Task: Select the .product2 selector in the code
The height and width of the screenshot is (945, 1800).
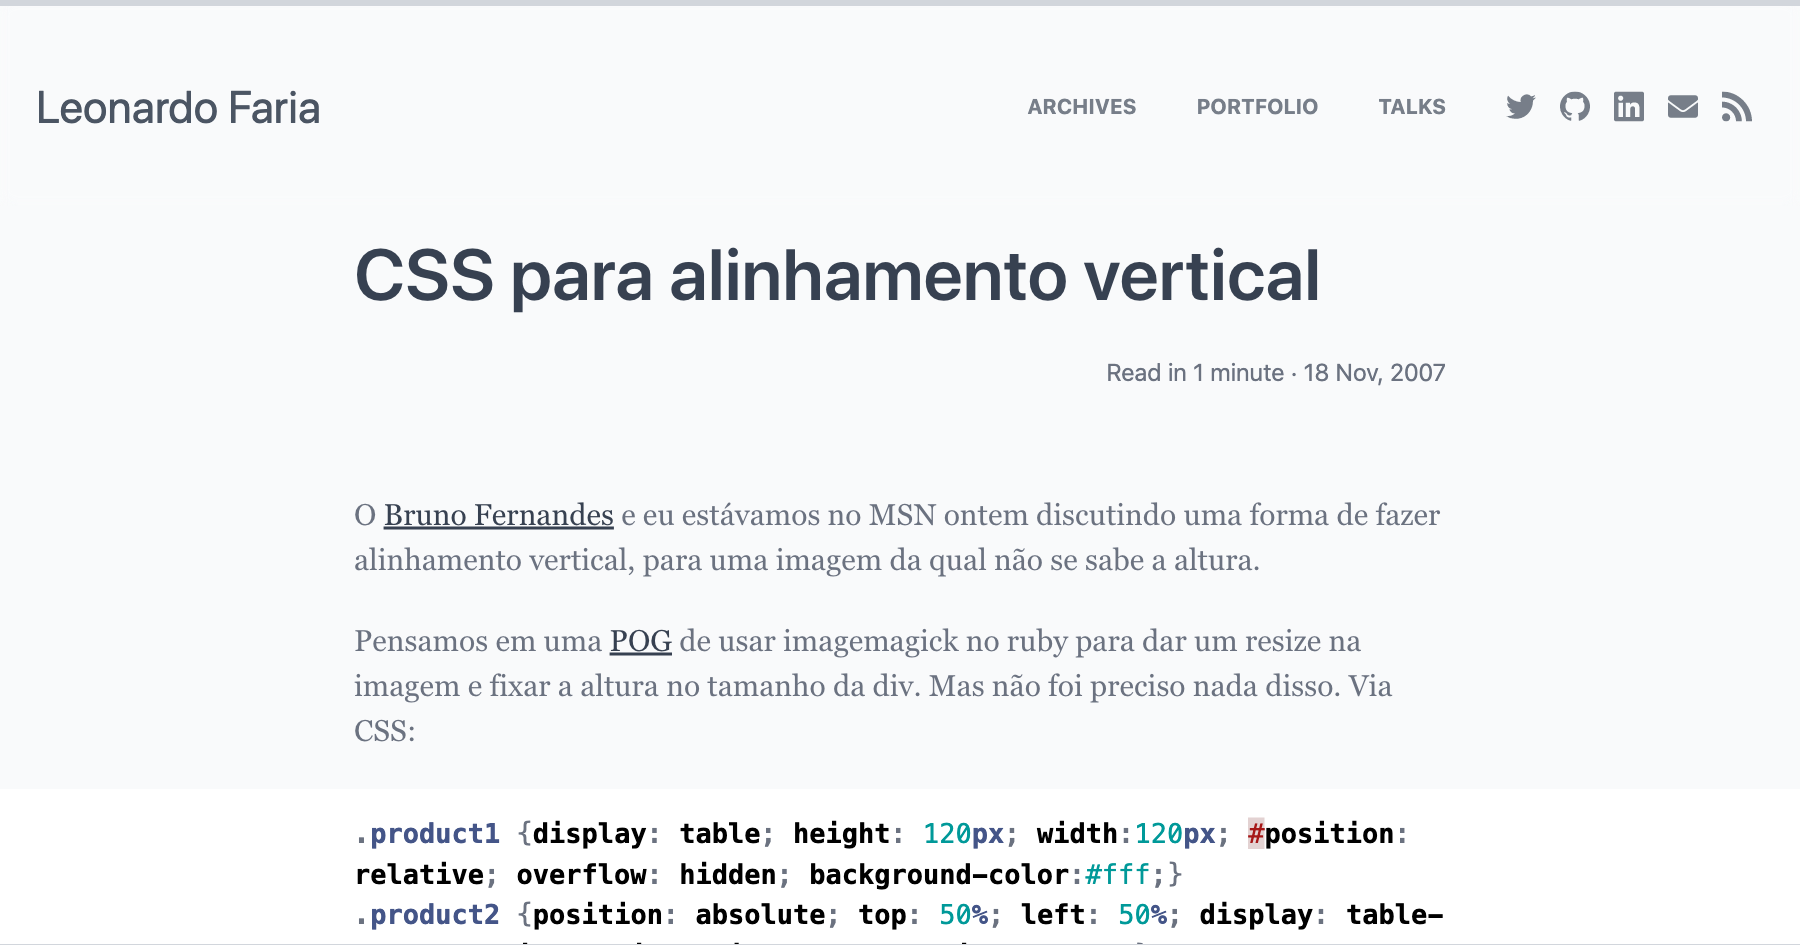Action: click(428, 914)
